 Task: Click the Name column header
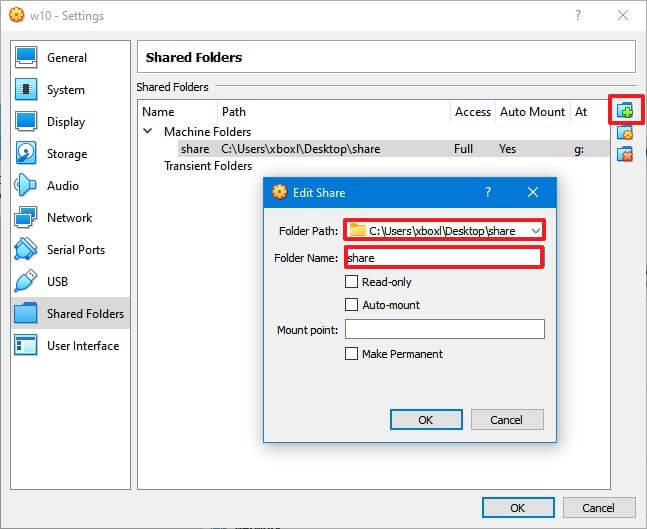tap(158, 112)
